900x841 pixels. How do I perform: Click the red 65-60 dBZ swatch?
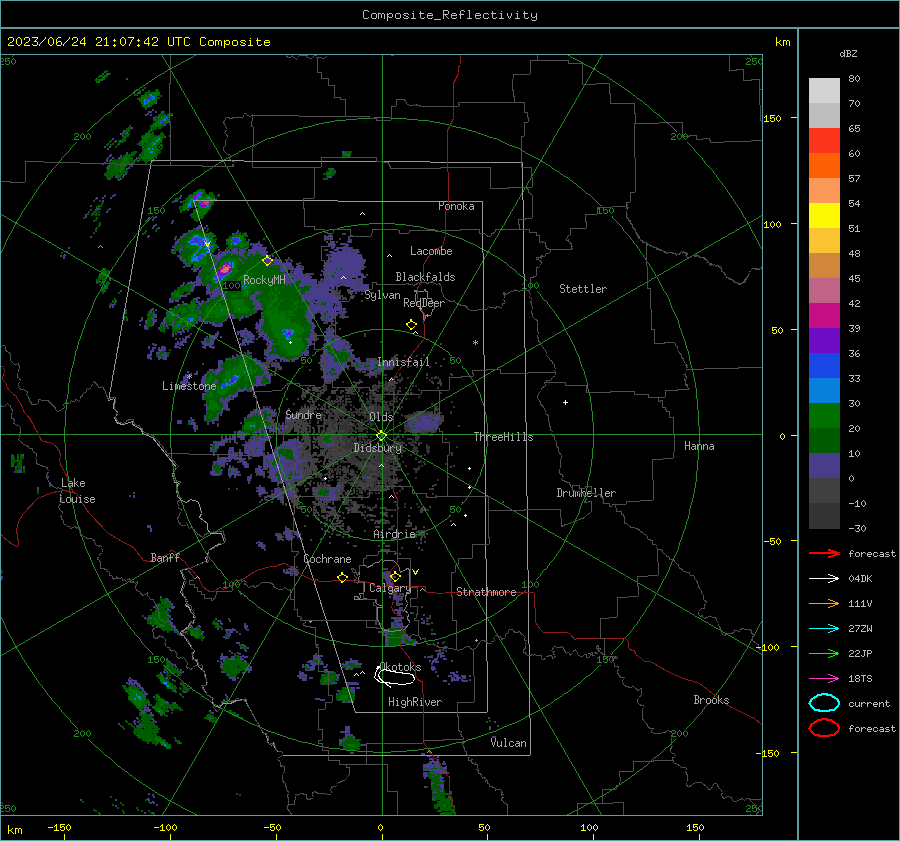[824, 141]
